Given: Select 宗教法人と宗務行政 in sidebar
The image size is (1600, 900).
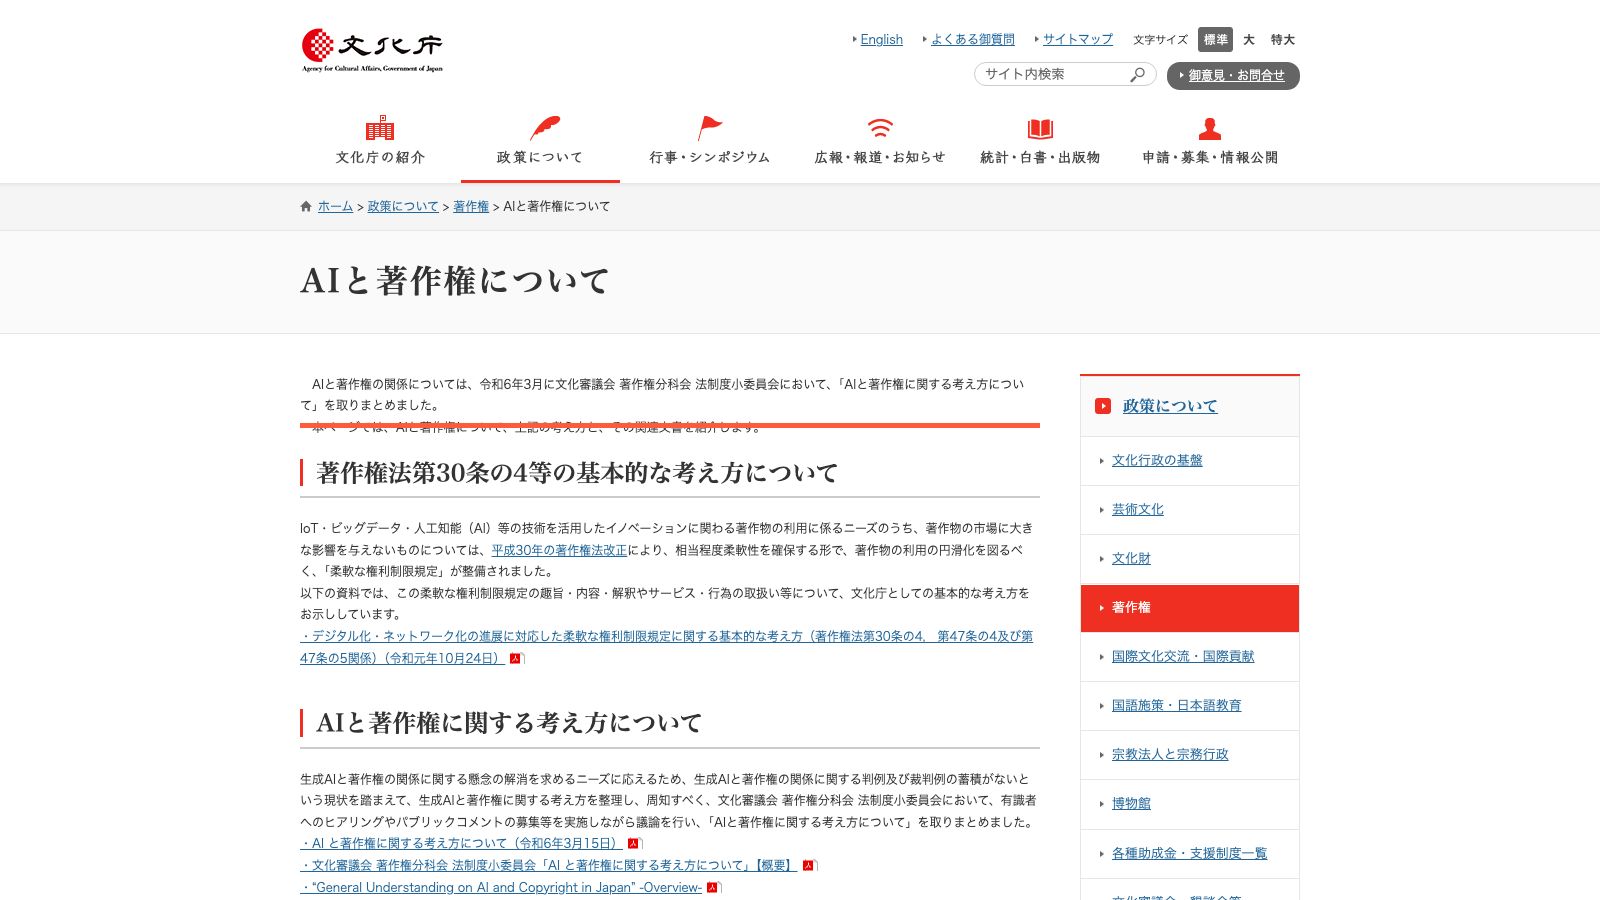Looking at the screenshot, I should 1170,755.
